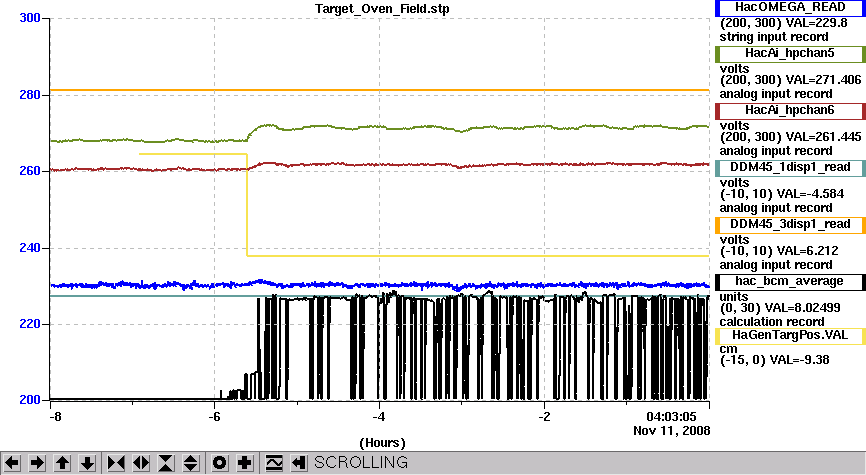Image resolution: width=866 pixels, height=475 pixels.
Task: Click the SCROLLING status text
Action: pyautogui.click(x=361, y=462)
